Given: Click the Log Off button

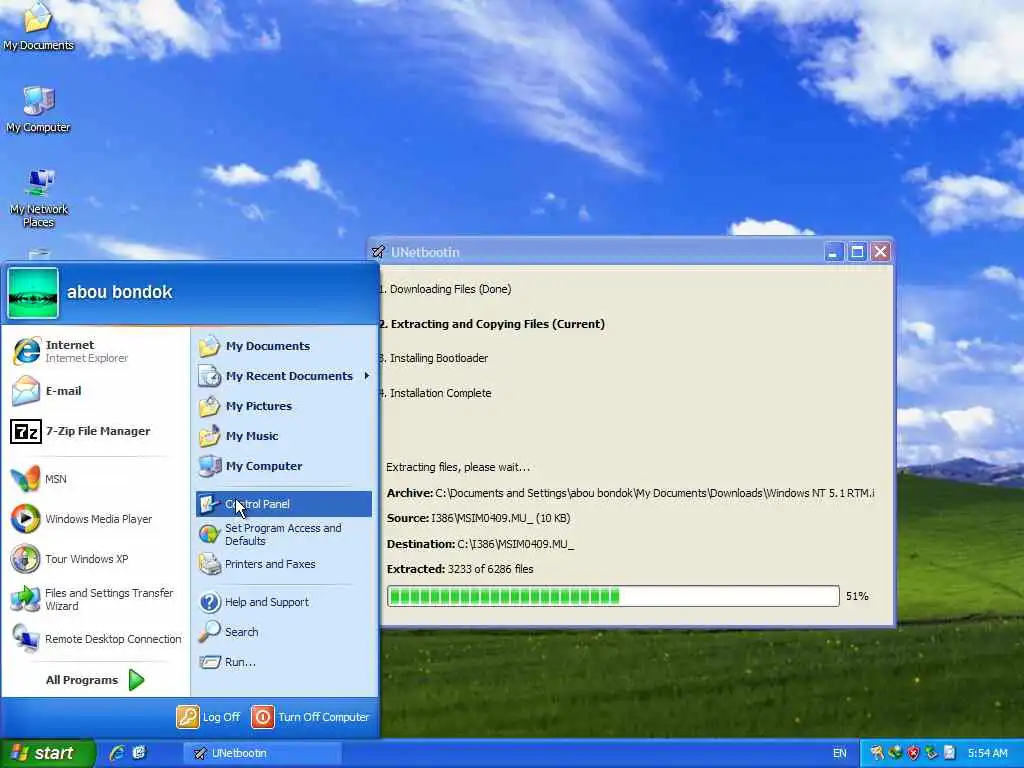Looking at the screenshot, I should (x=208, y=717).
